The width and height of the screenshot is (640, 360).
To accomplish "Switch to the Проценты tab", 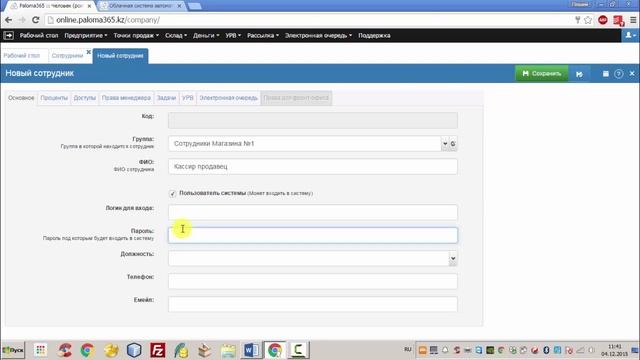I will (x=54, y=98).
